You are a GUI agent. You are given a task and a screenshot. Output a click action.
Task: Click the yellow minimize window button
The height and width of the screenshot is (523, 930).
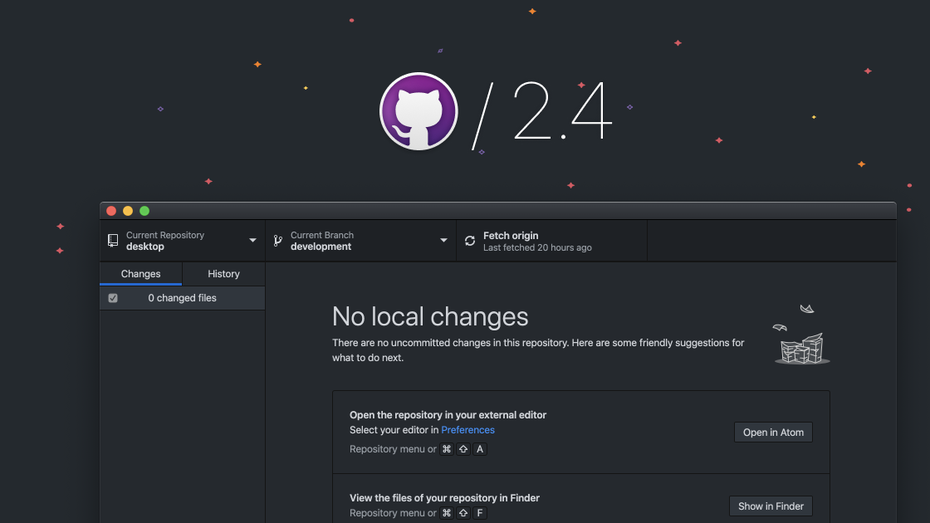(128, 211)
